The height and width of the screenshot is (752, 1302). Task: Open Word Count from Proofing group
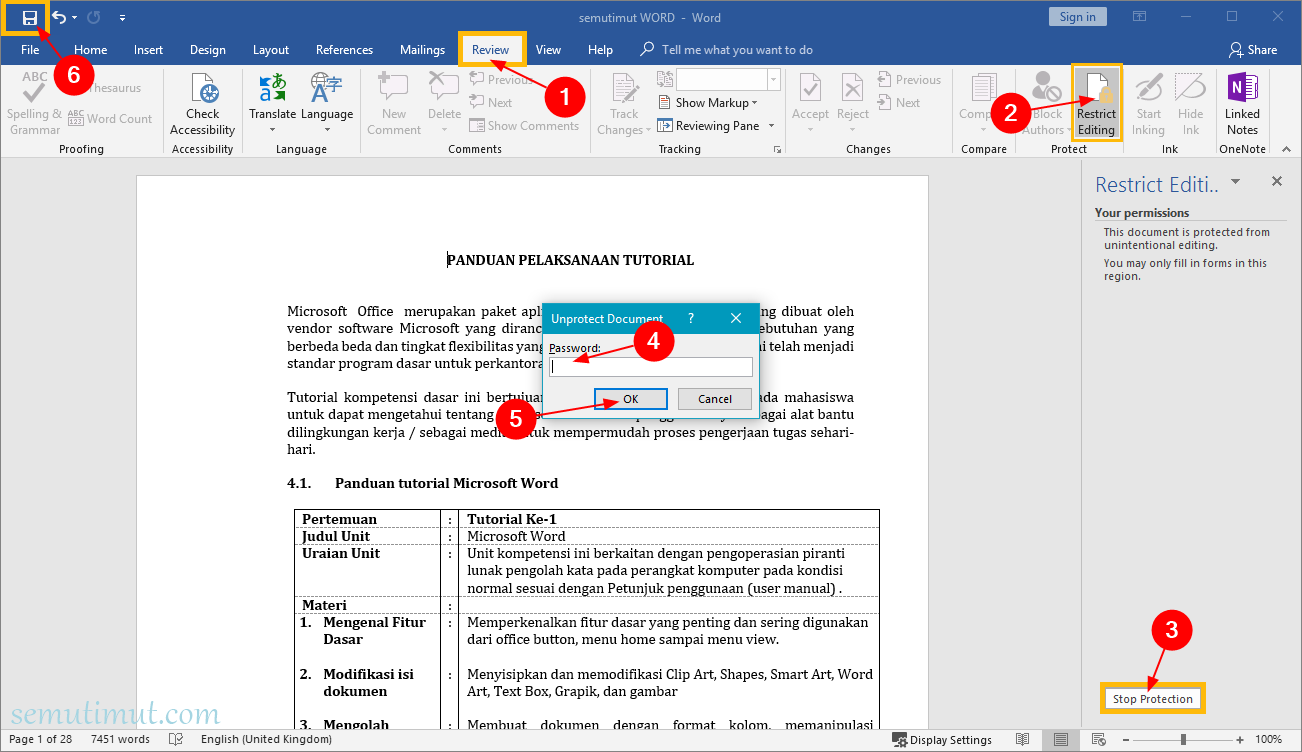[x=110, y=119]
